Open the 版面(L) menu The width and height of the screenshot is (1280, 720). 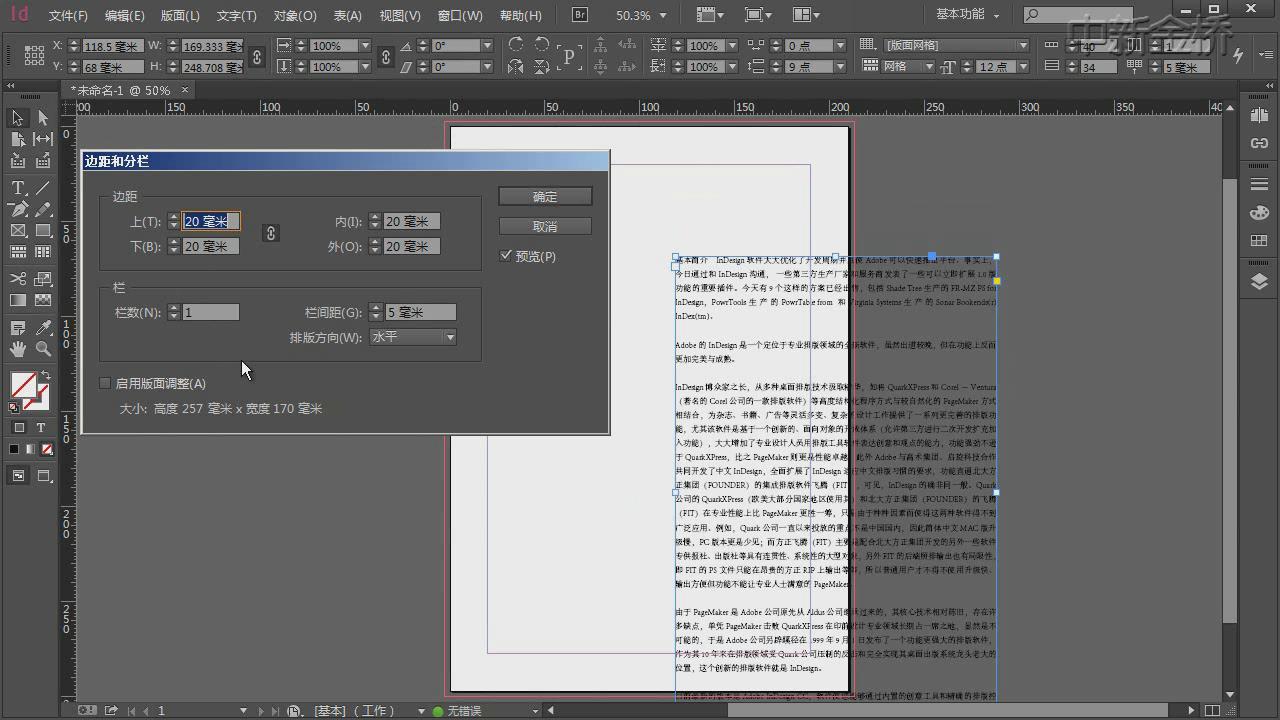coord(180,16)
